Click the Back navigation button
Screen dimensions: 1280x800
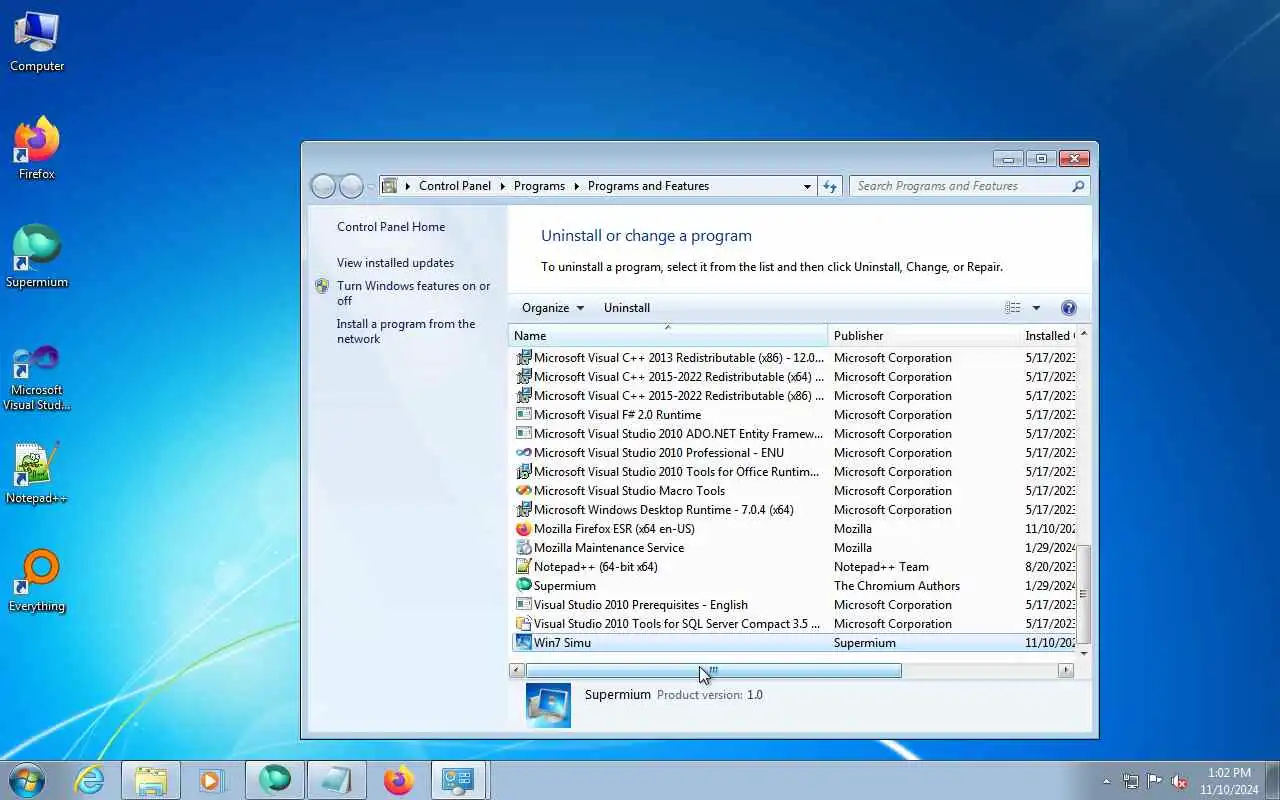[x=323, y=186]
